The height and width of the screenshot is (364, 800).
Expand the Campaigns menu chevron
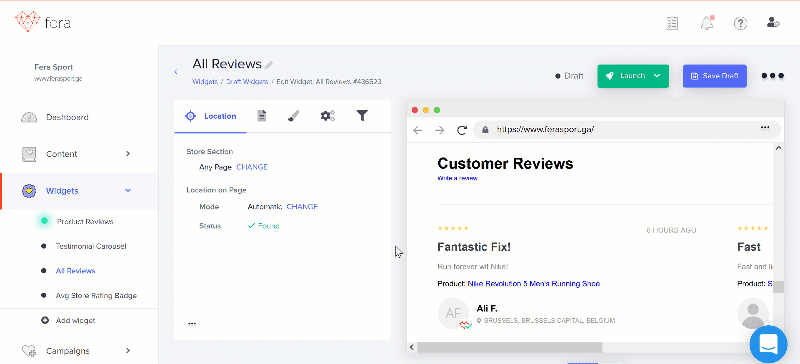click(x=128, y=351)
